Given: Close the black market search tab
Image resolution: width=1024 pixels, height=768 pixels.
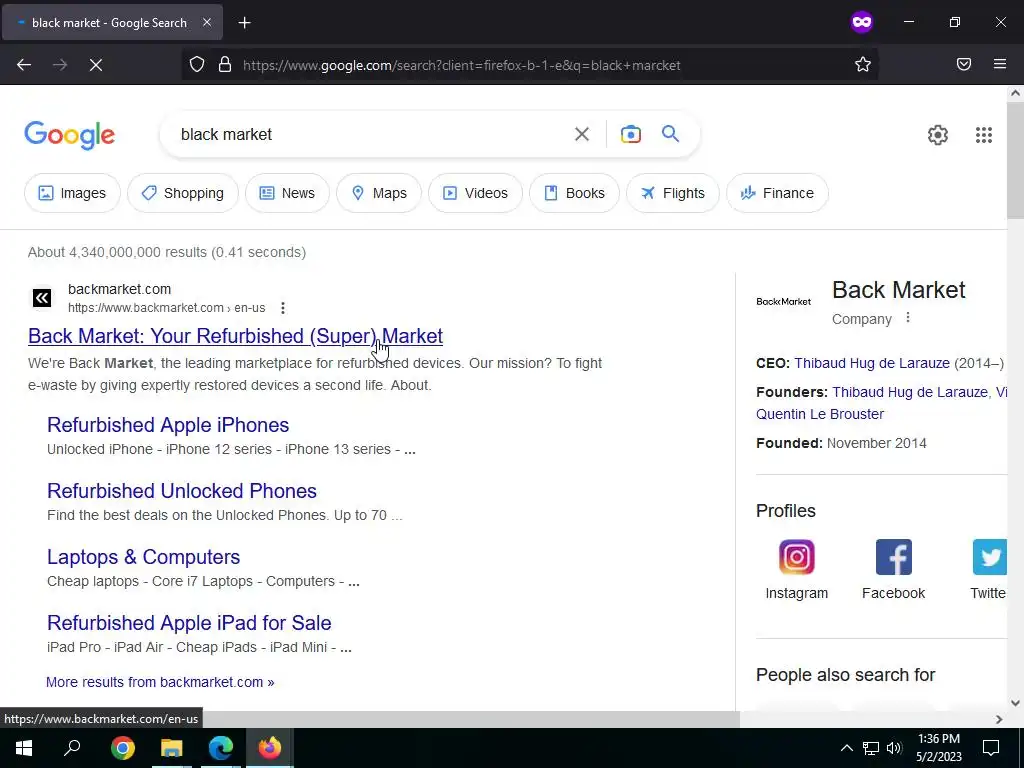Looking at the screenshot, I should pyautogui.click(x=206, y=22).
